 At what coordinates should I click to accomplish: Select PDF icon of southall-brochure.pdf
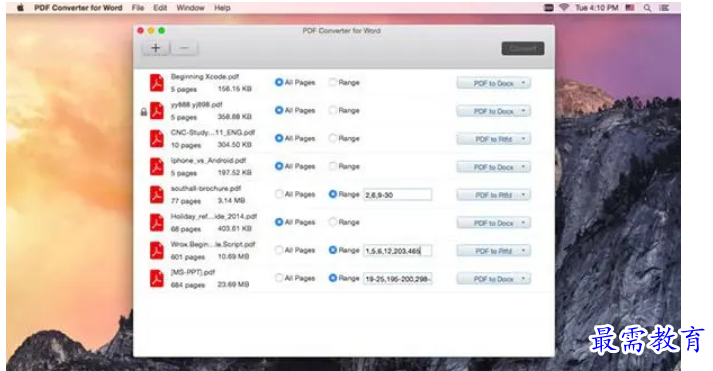tap(157, 195)
